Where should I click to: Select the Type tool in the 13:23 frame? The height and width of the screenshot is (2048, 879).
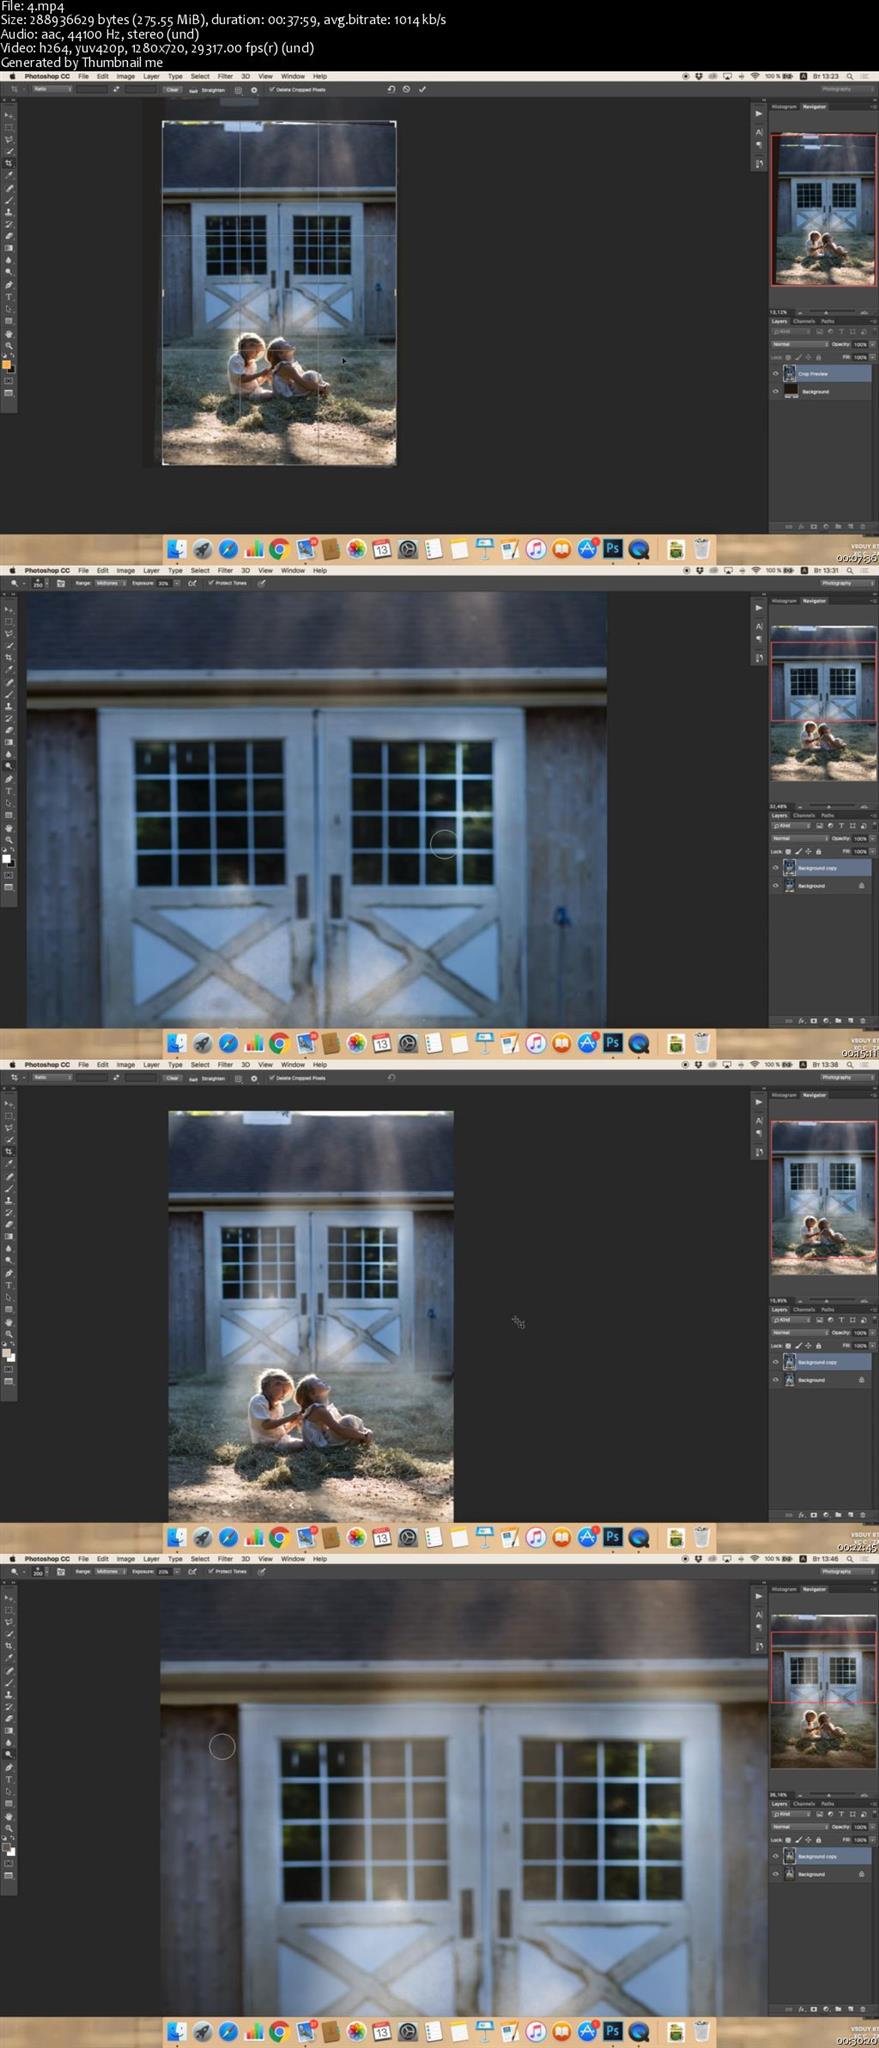10,297
